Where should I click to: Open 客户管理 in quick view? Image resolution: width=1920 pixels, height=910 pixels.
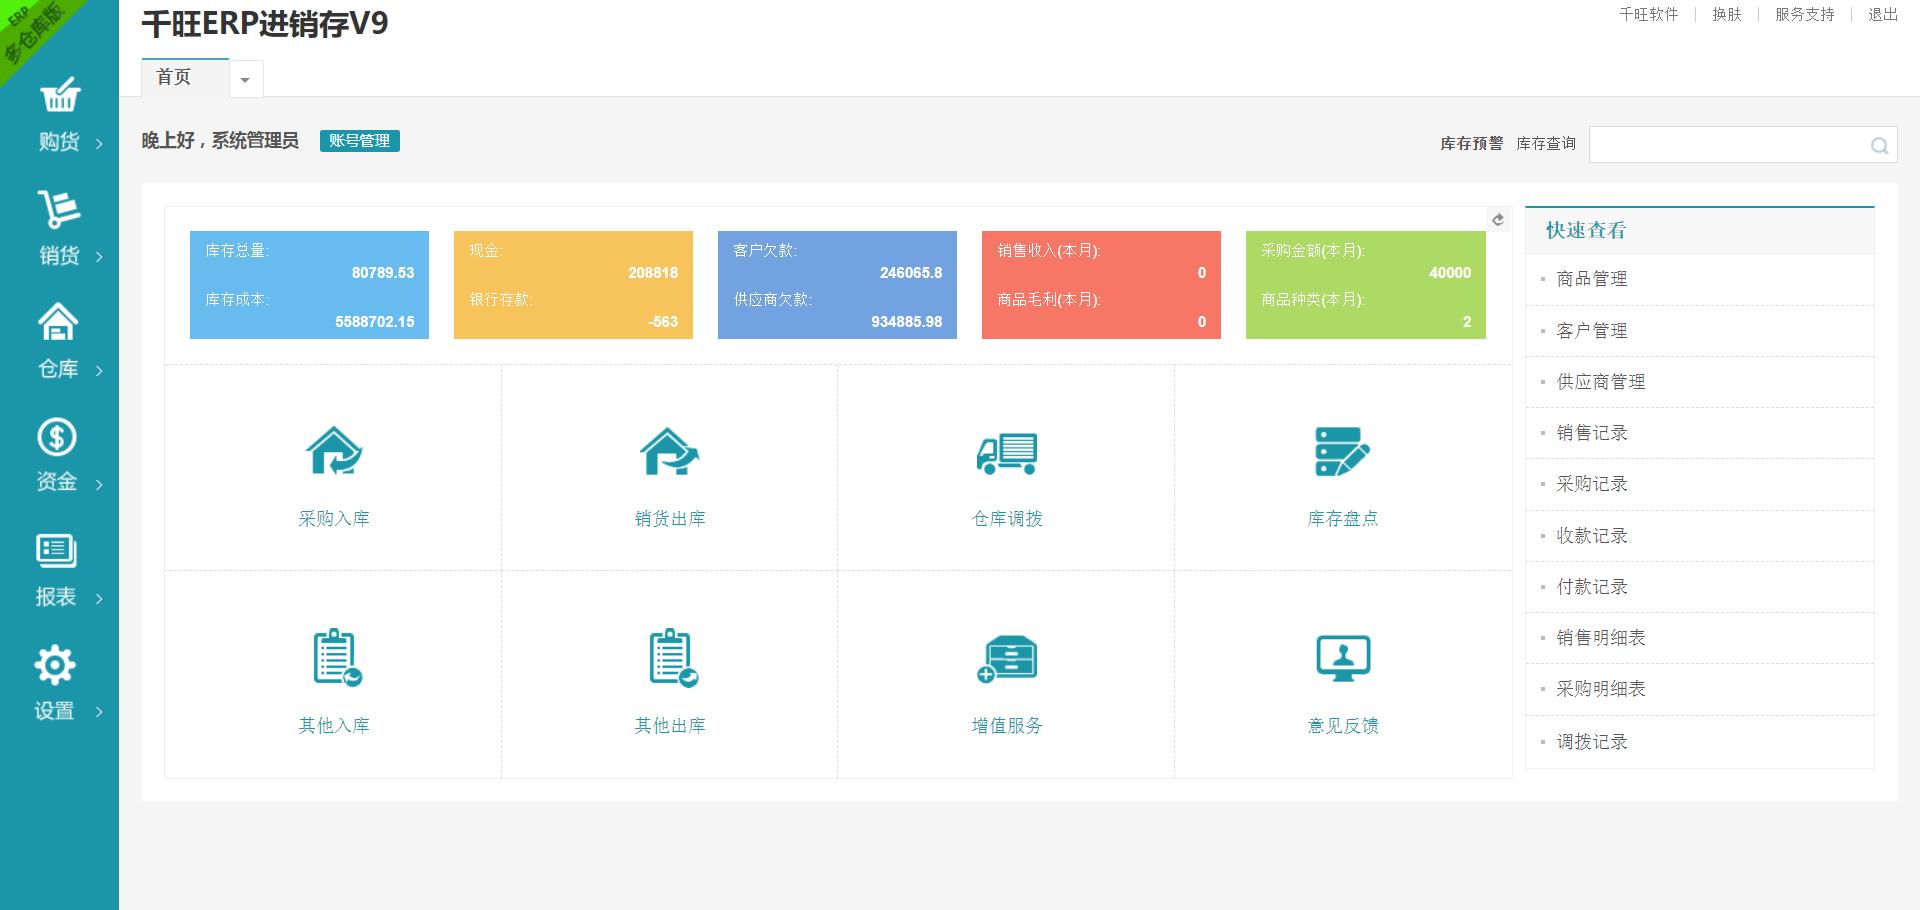tap(1592, 330)
